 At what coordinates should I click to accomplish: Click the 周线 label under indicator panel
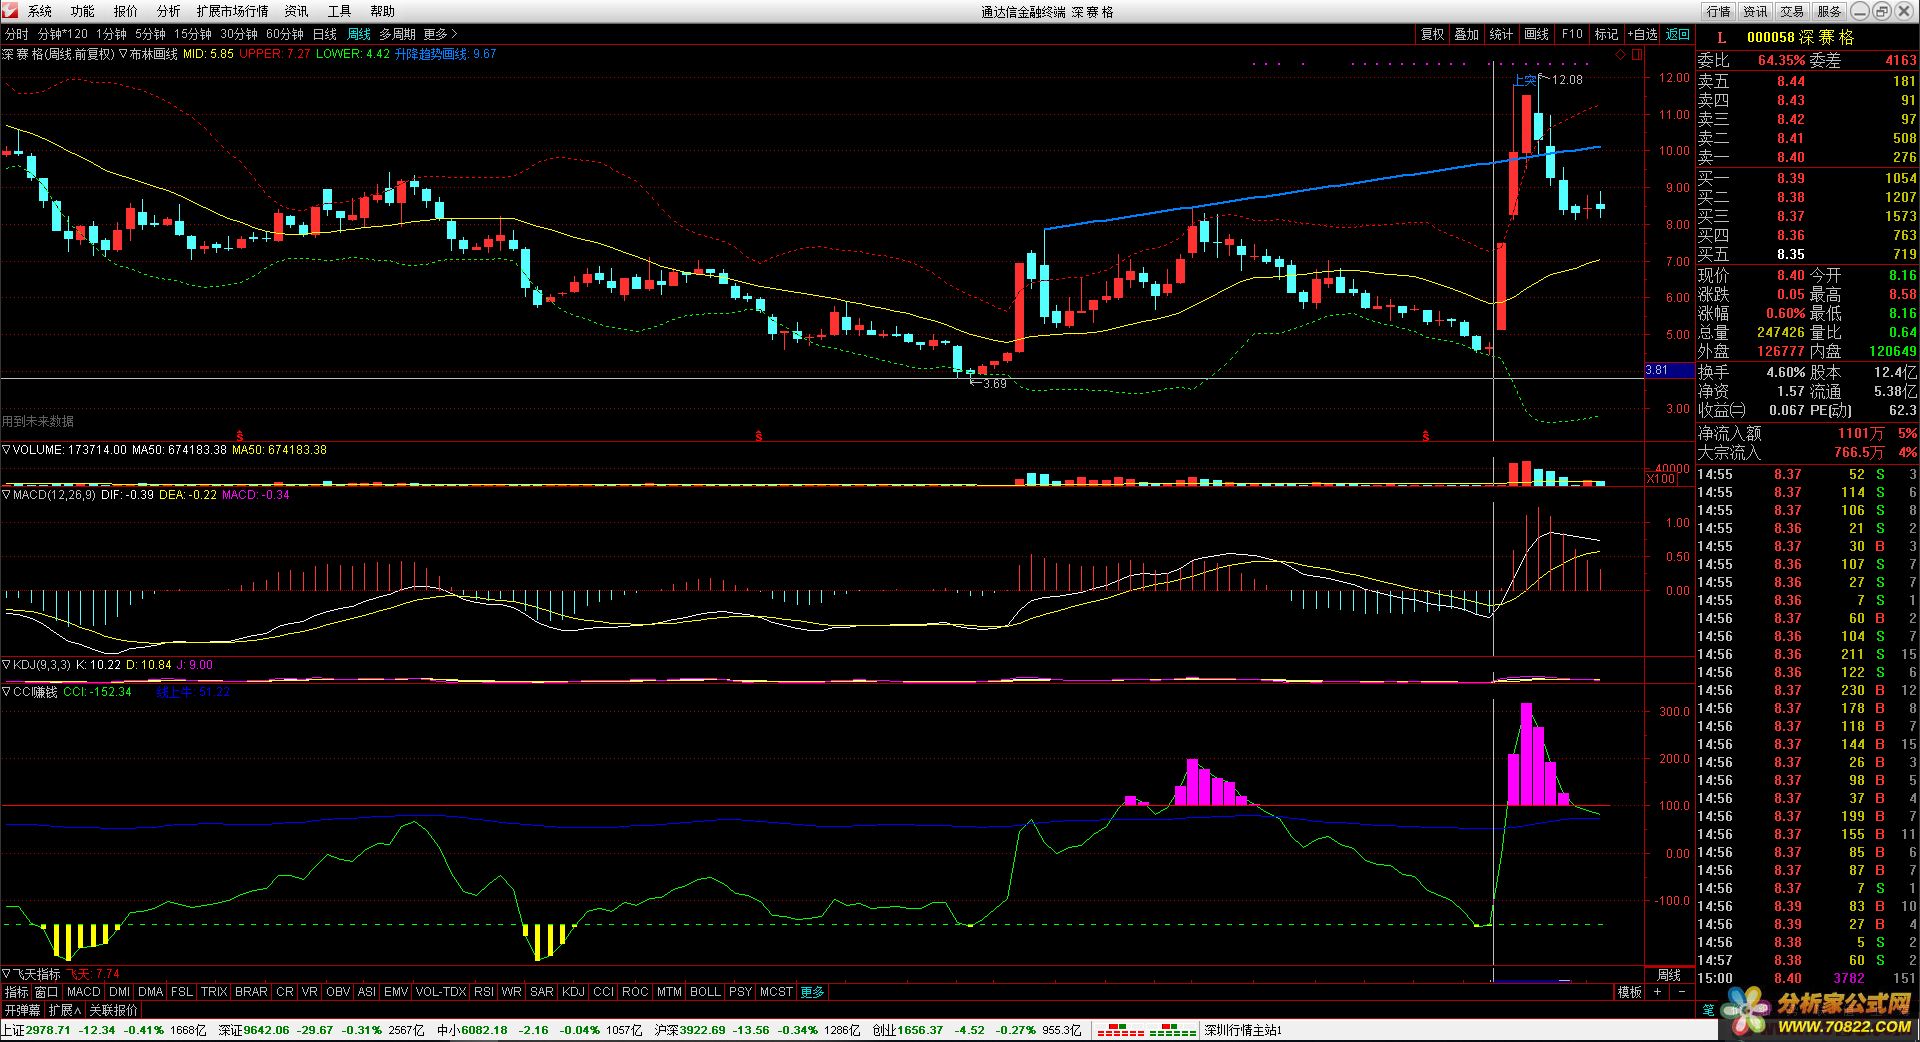(x=1668, y=974)
